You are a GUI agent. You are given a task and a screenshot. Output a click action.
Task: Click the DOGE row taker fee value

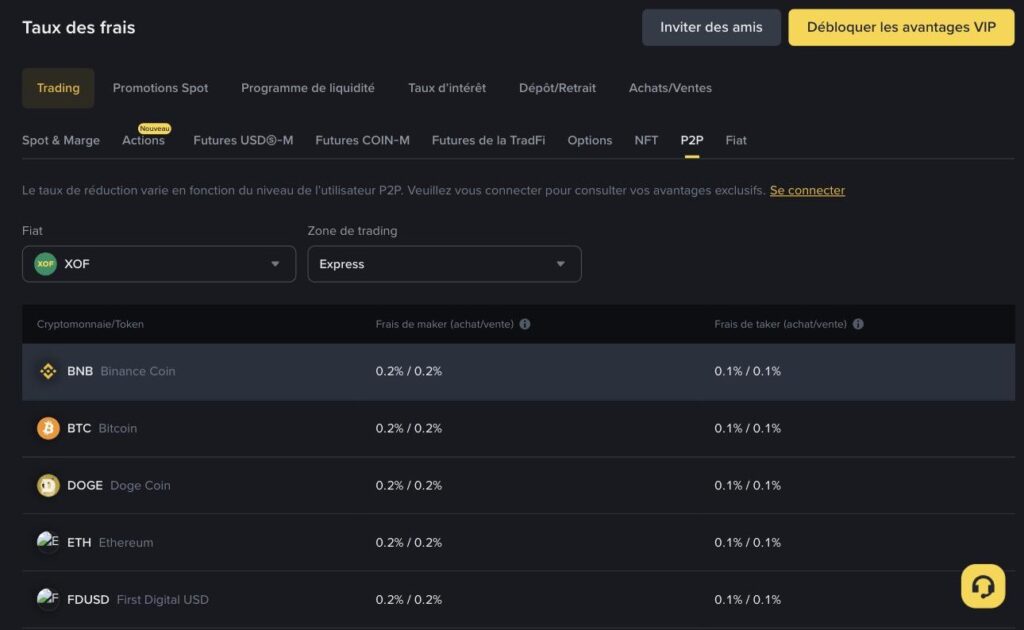tap(748, 485)
